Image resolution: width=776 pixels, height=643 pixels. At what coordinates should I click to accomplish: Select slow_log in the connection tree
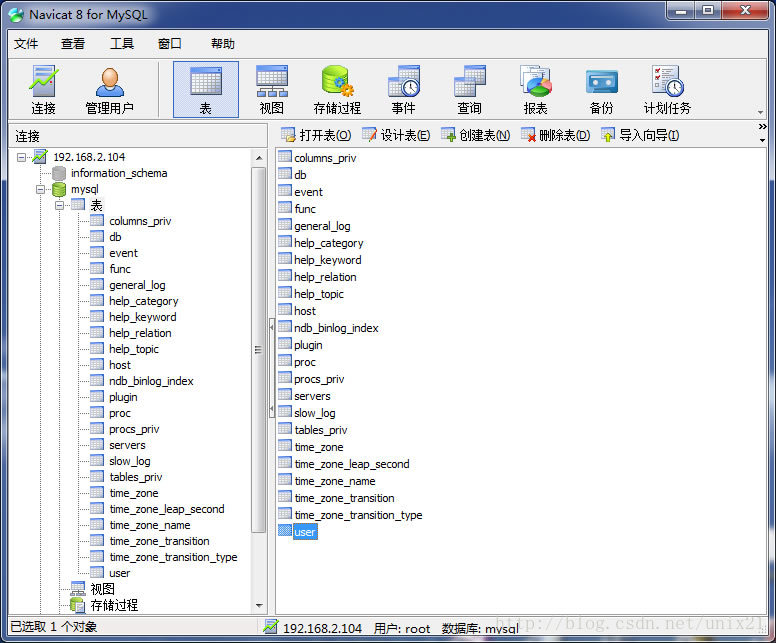130,461
